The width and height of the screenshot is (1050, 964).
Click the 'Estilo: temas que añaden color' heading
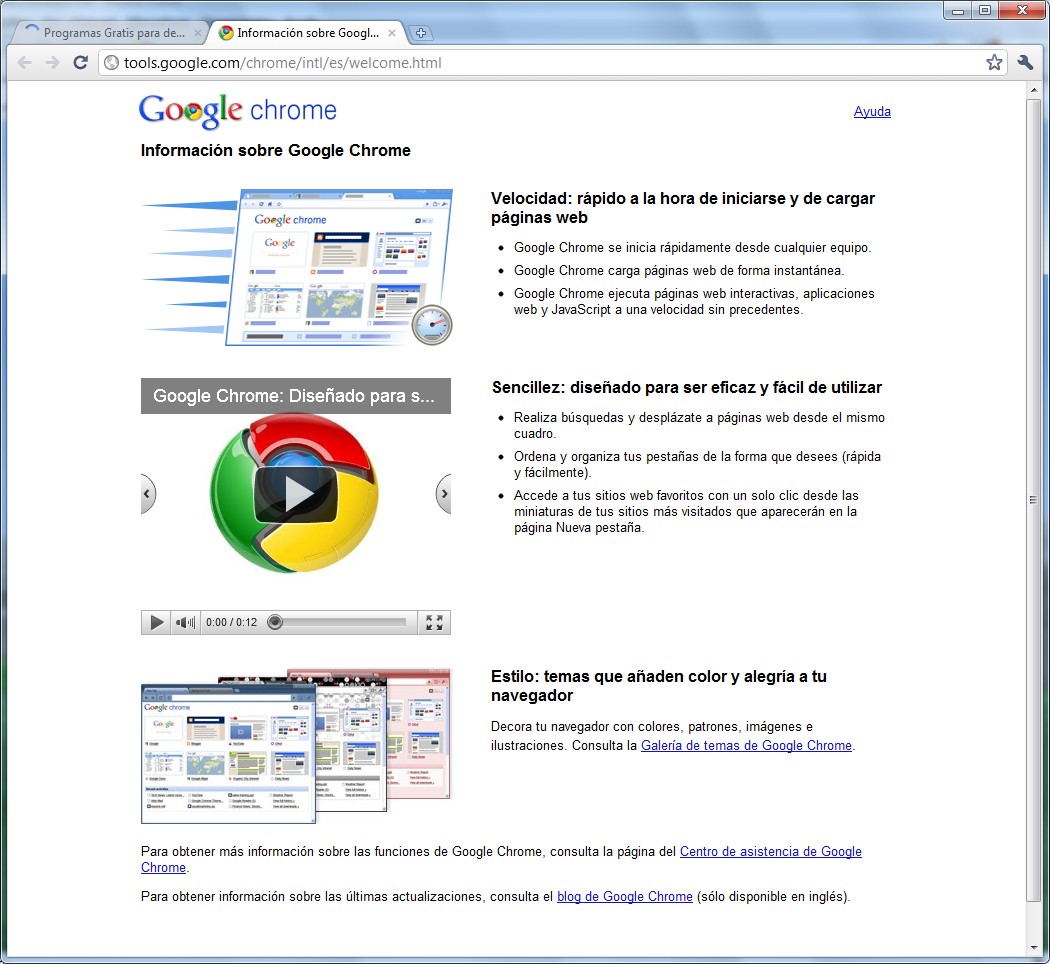[x=658, y=686]
